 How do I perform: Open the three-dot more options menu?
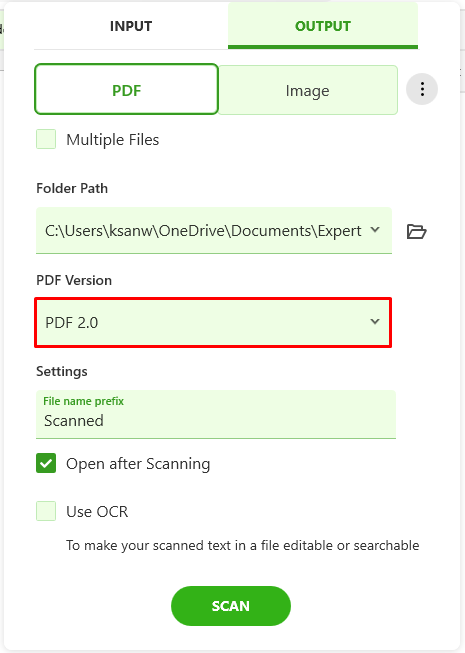coord(422,89)
